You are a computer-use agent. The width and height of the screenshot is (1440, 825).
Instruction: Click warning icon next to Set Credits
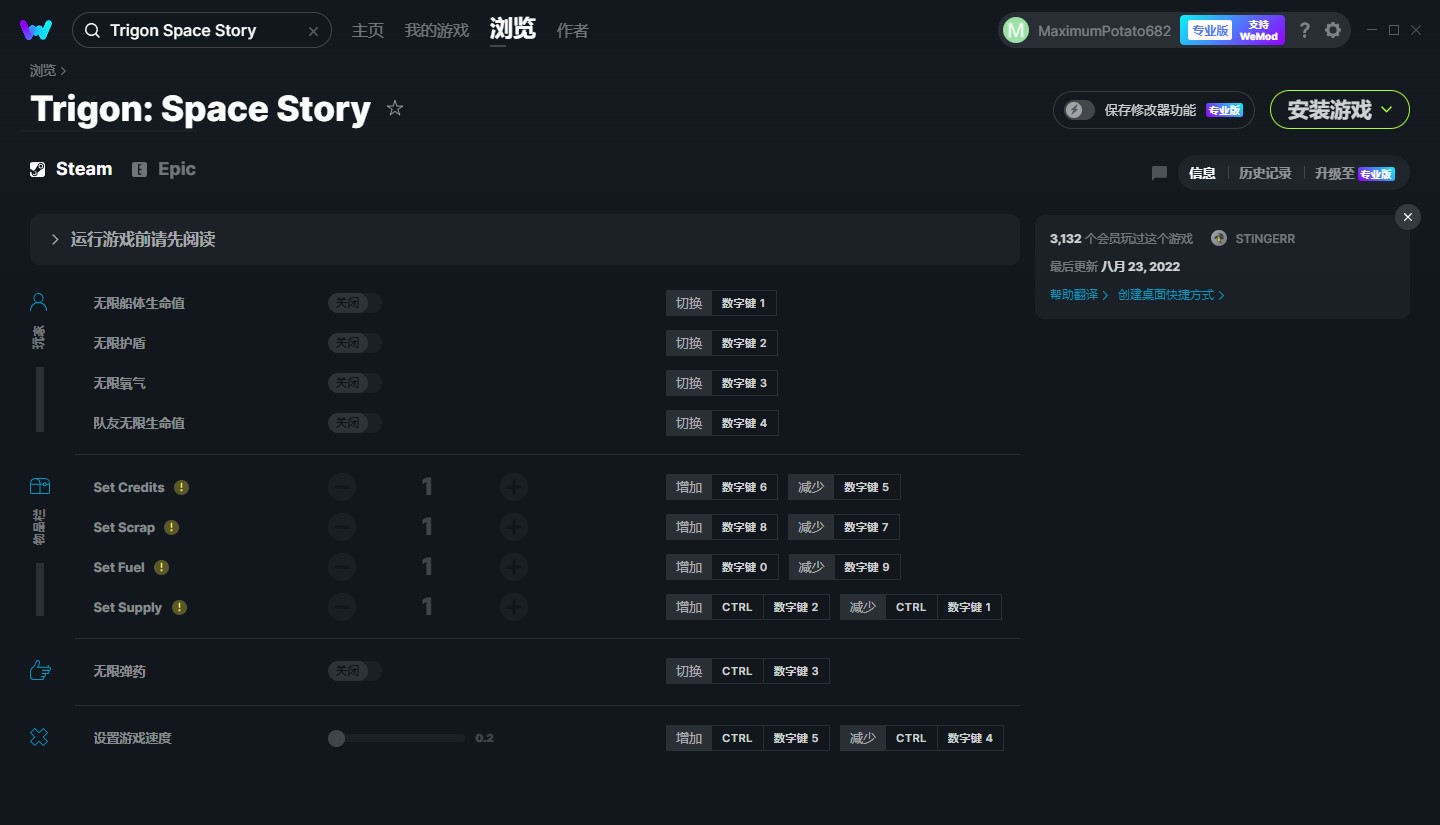click(181, 487)
